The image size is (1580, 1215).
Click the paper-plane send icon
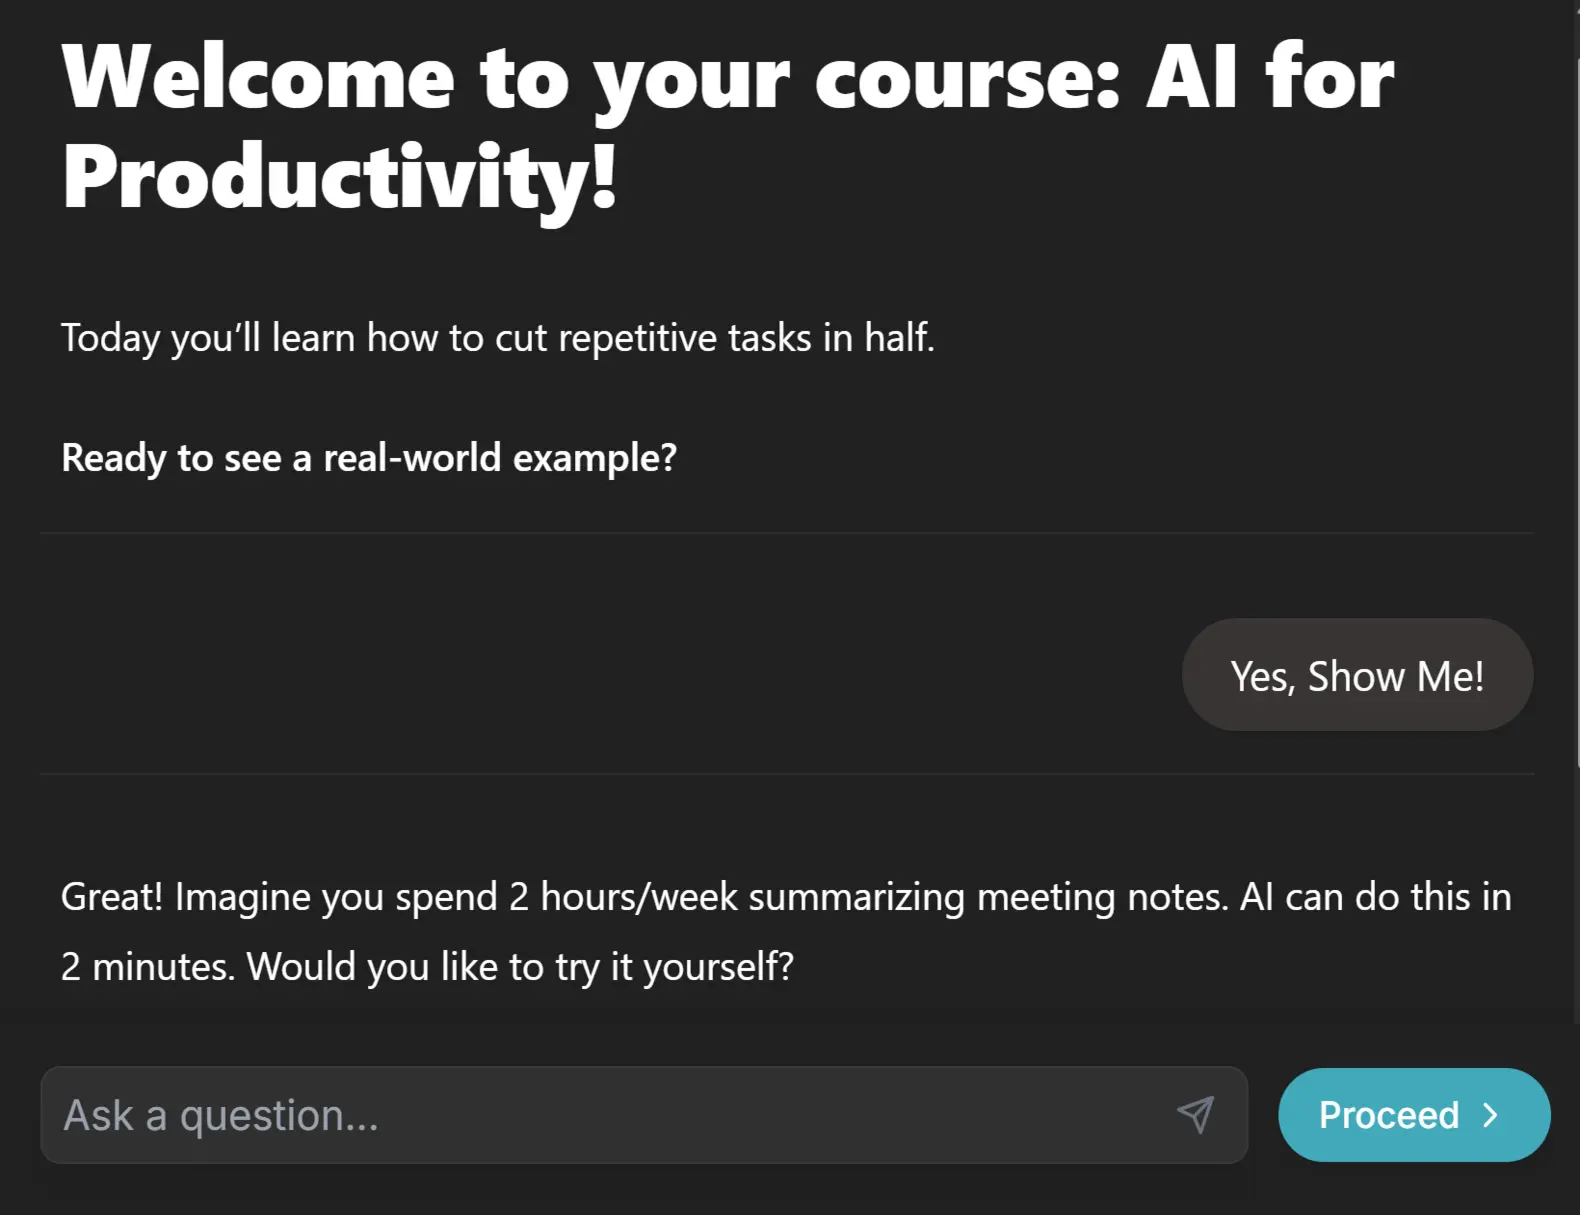(x=1195, y=1114)
